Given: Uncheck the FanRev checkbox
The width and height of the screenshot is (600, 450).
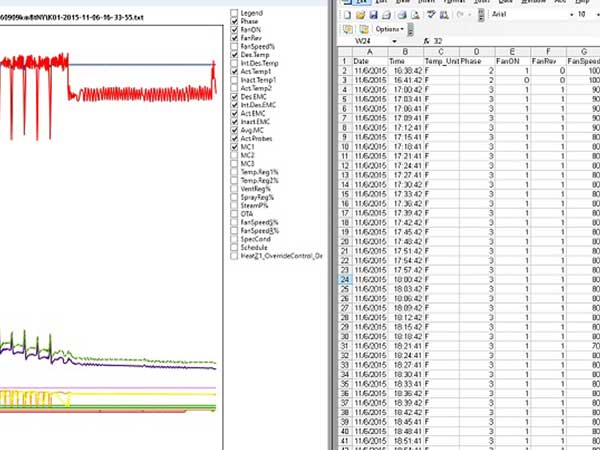Looking at the screenshot, I should pyautogui.click(x=234, y=38).
